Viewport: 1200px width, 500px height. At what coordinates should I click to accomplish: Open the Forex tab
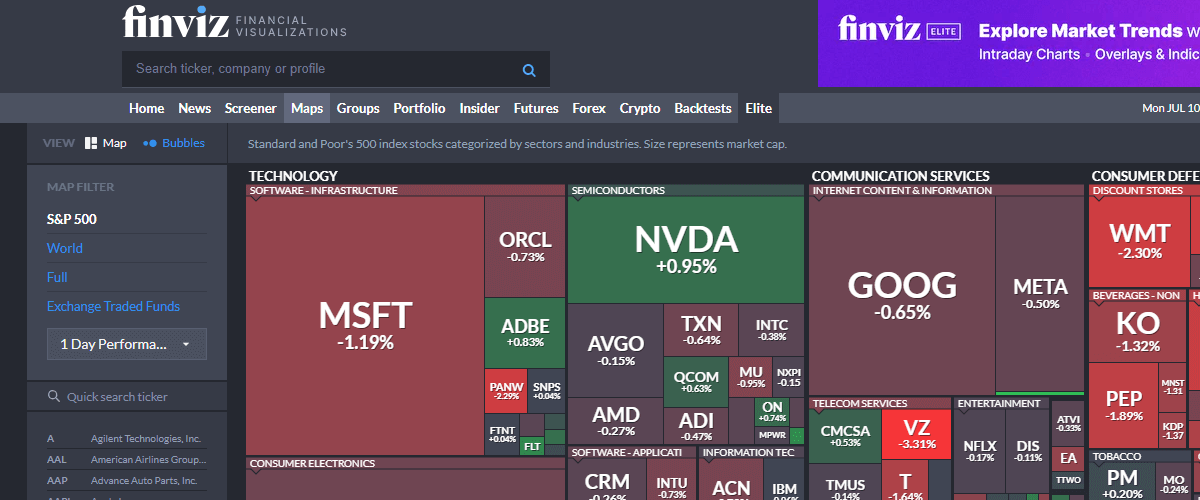(x=589, y=108)
